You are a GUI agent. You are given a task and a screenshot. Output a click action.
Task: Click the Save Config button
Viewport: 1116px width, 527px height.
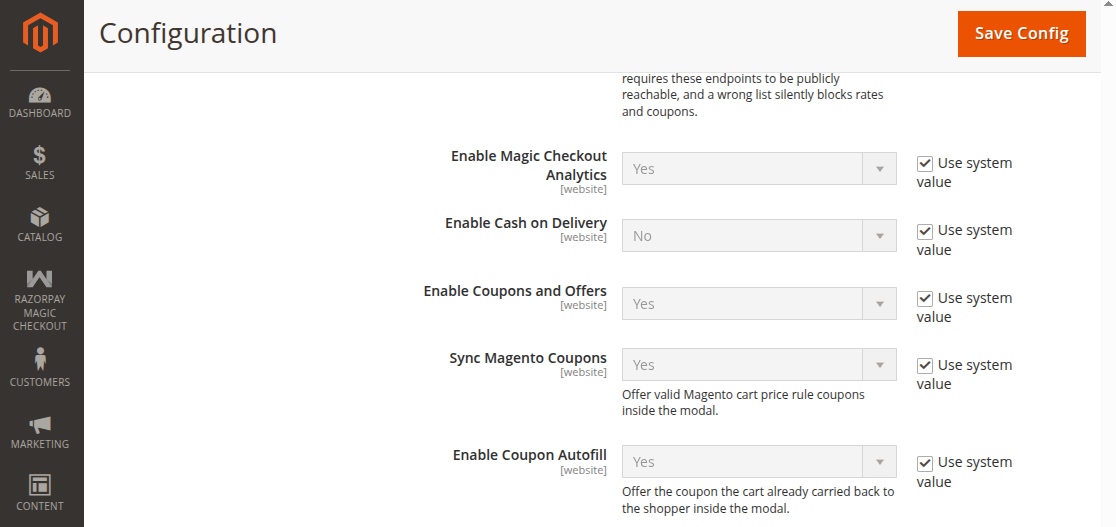[x=1021, y=33]
